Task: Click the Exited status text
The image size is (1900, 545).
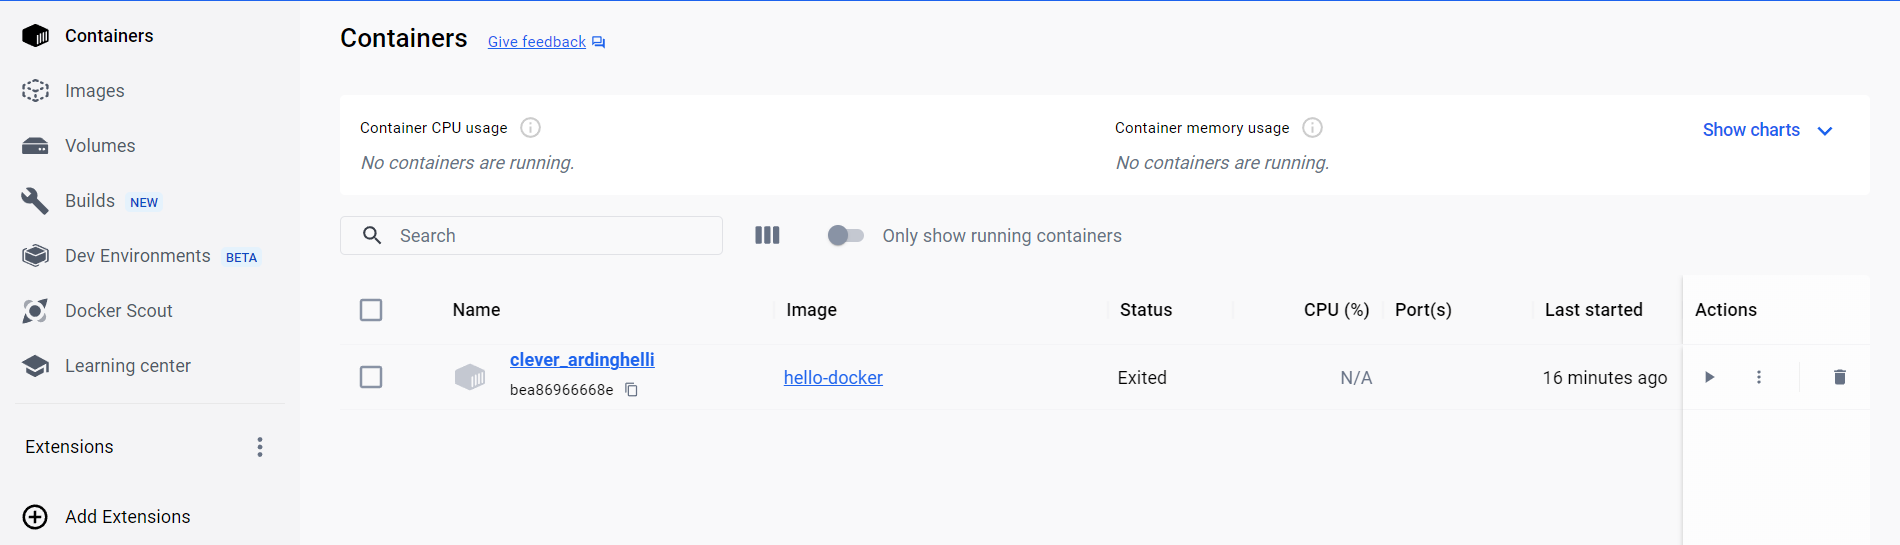Action: click(x=1142, y=378)
